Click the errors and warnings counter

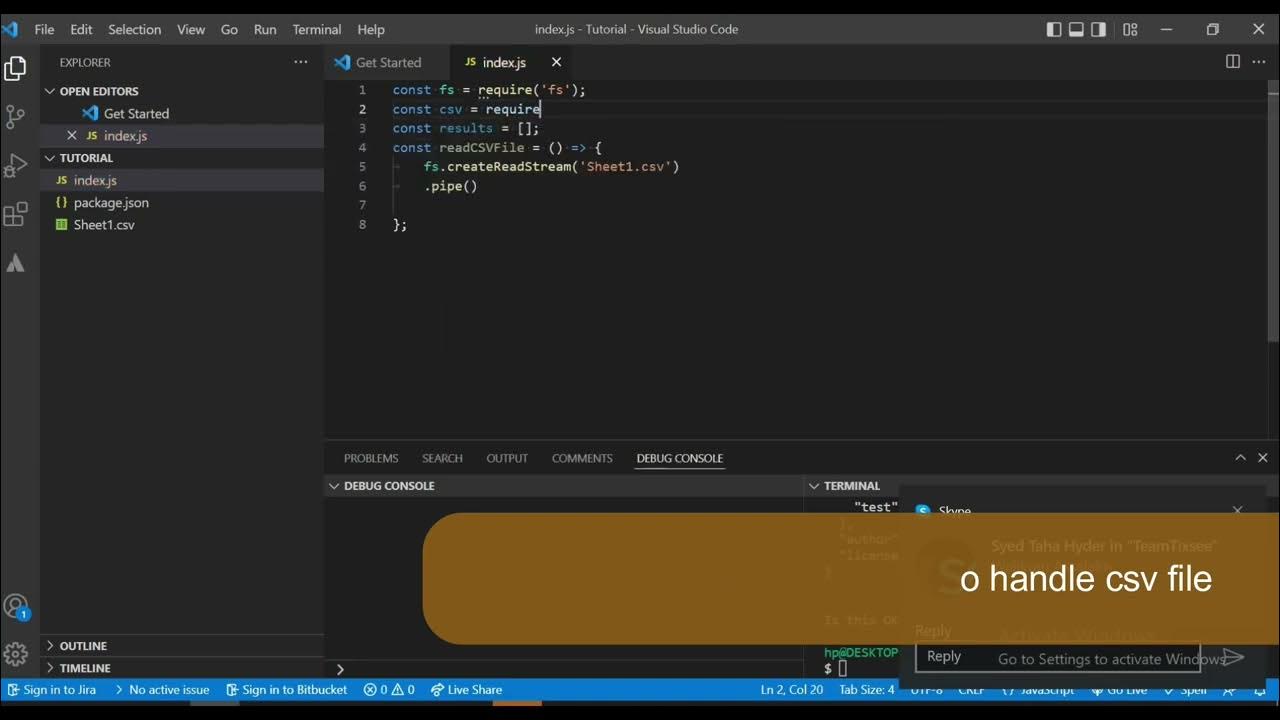(389, 690)
